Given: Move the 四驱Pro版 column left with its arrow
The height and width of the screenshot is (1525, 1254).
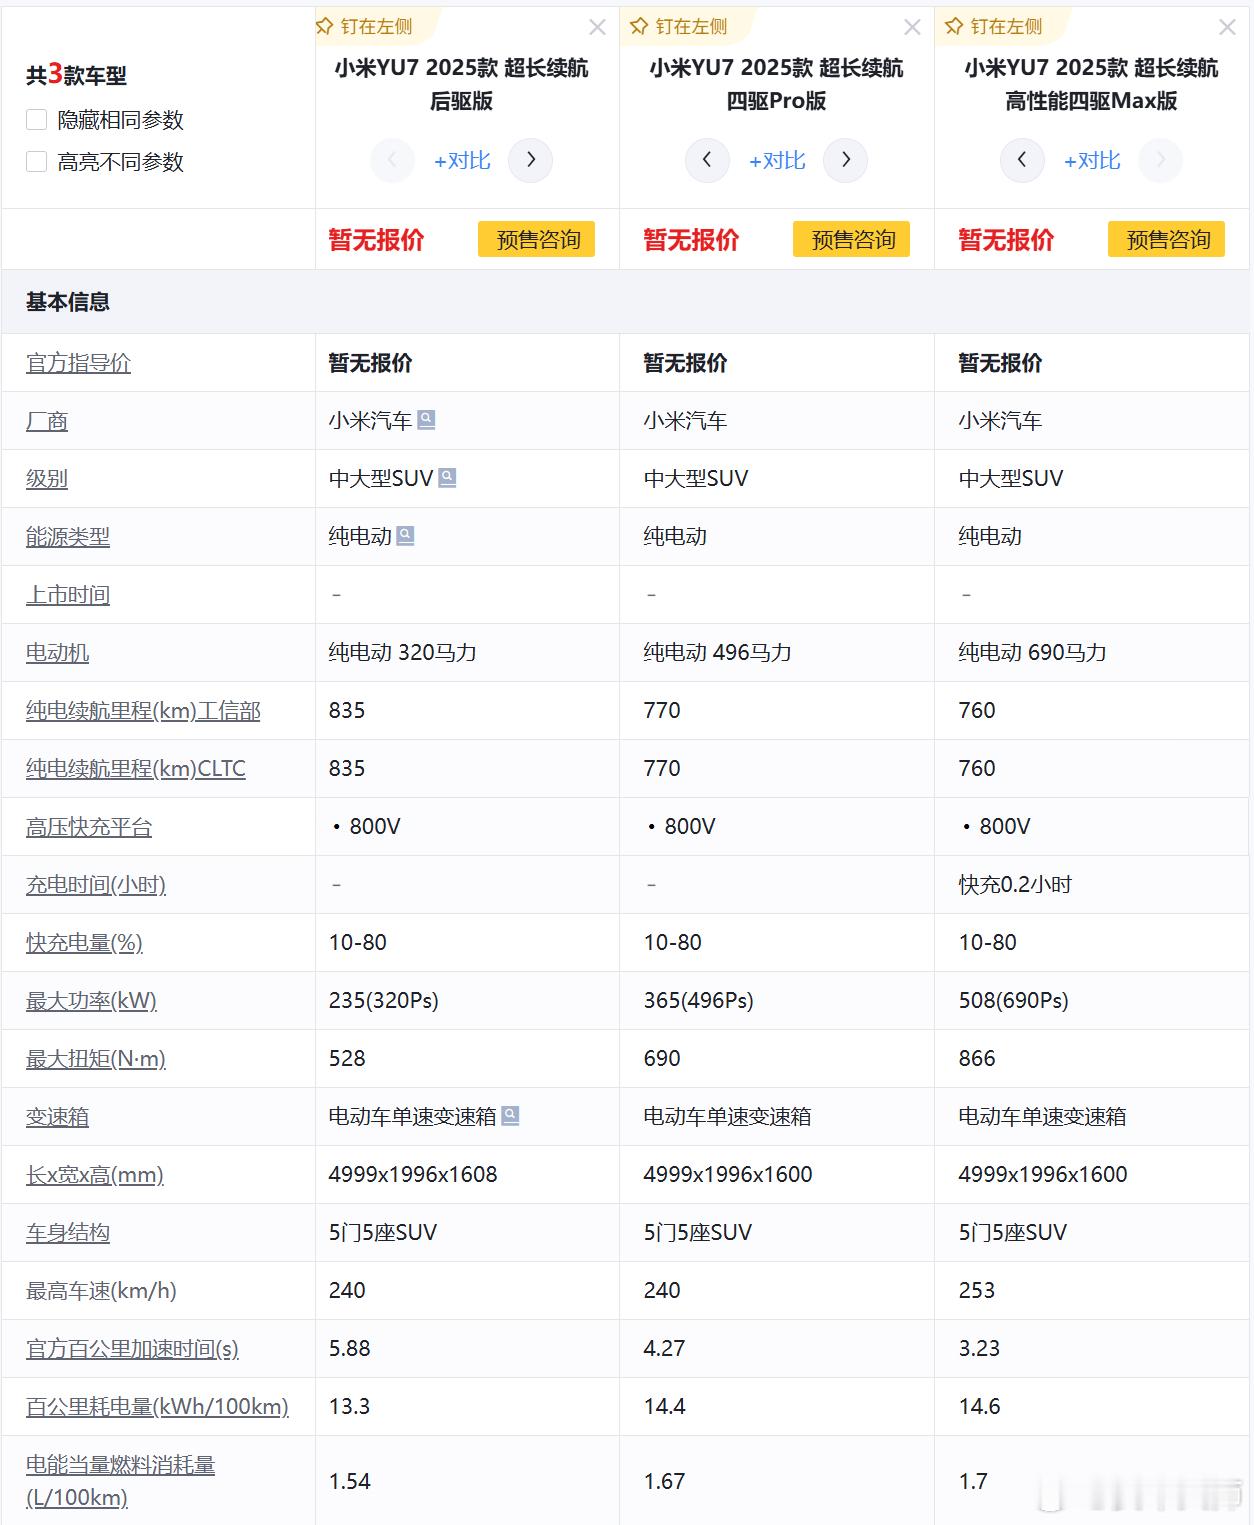Looking at the screenshot, I should 707,160.
